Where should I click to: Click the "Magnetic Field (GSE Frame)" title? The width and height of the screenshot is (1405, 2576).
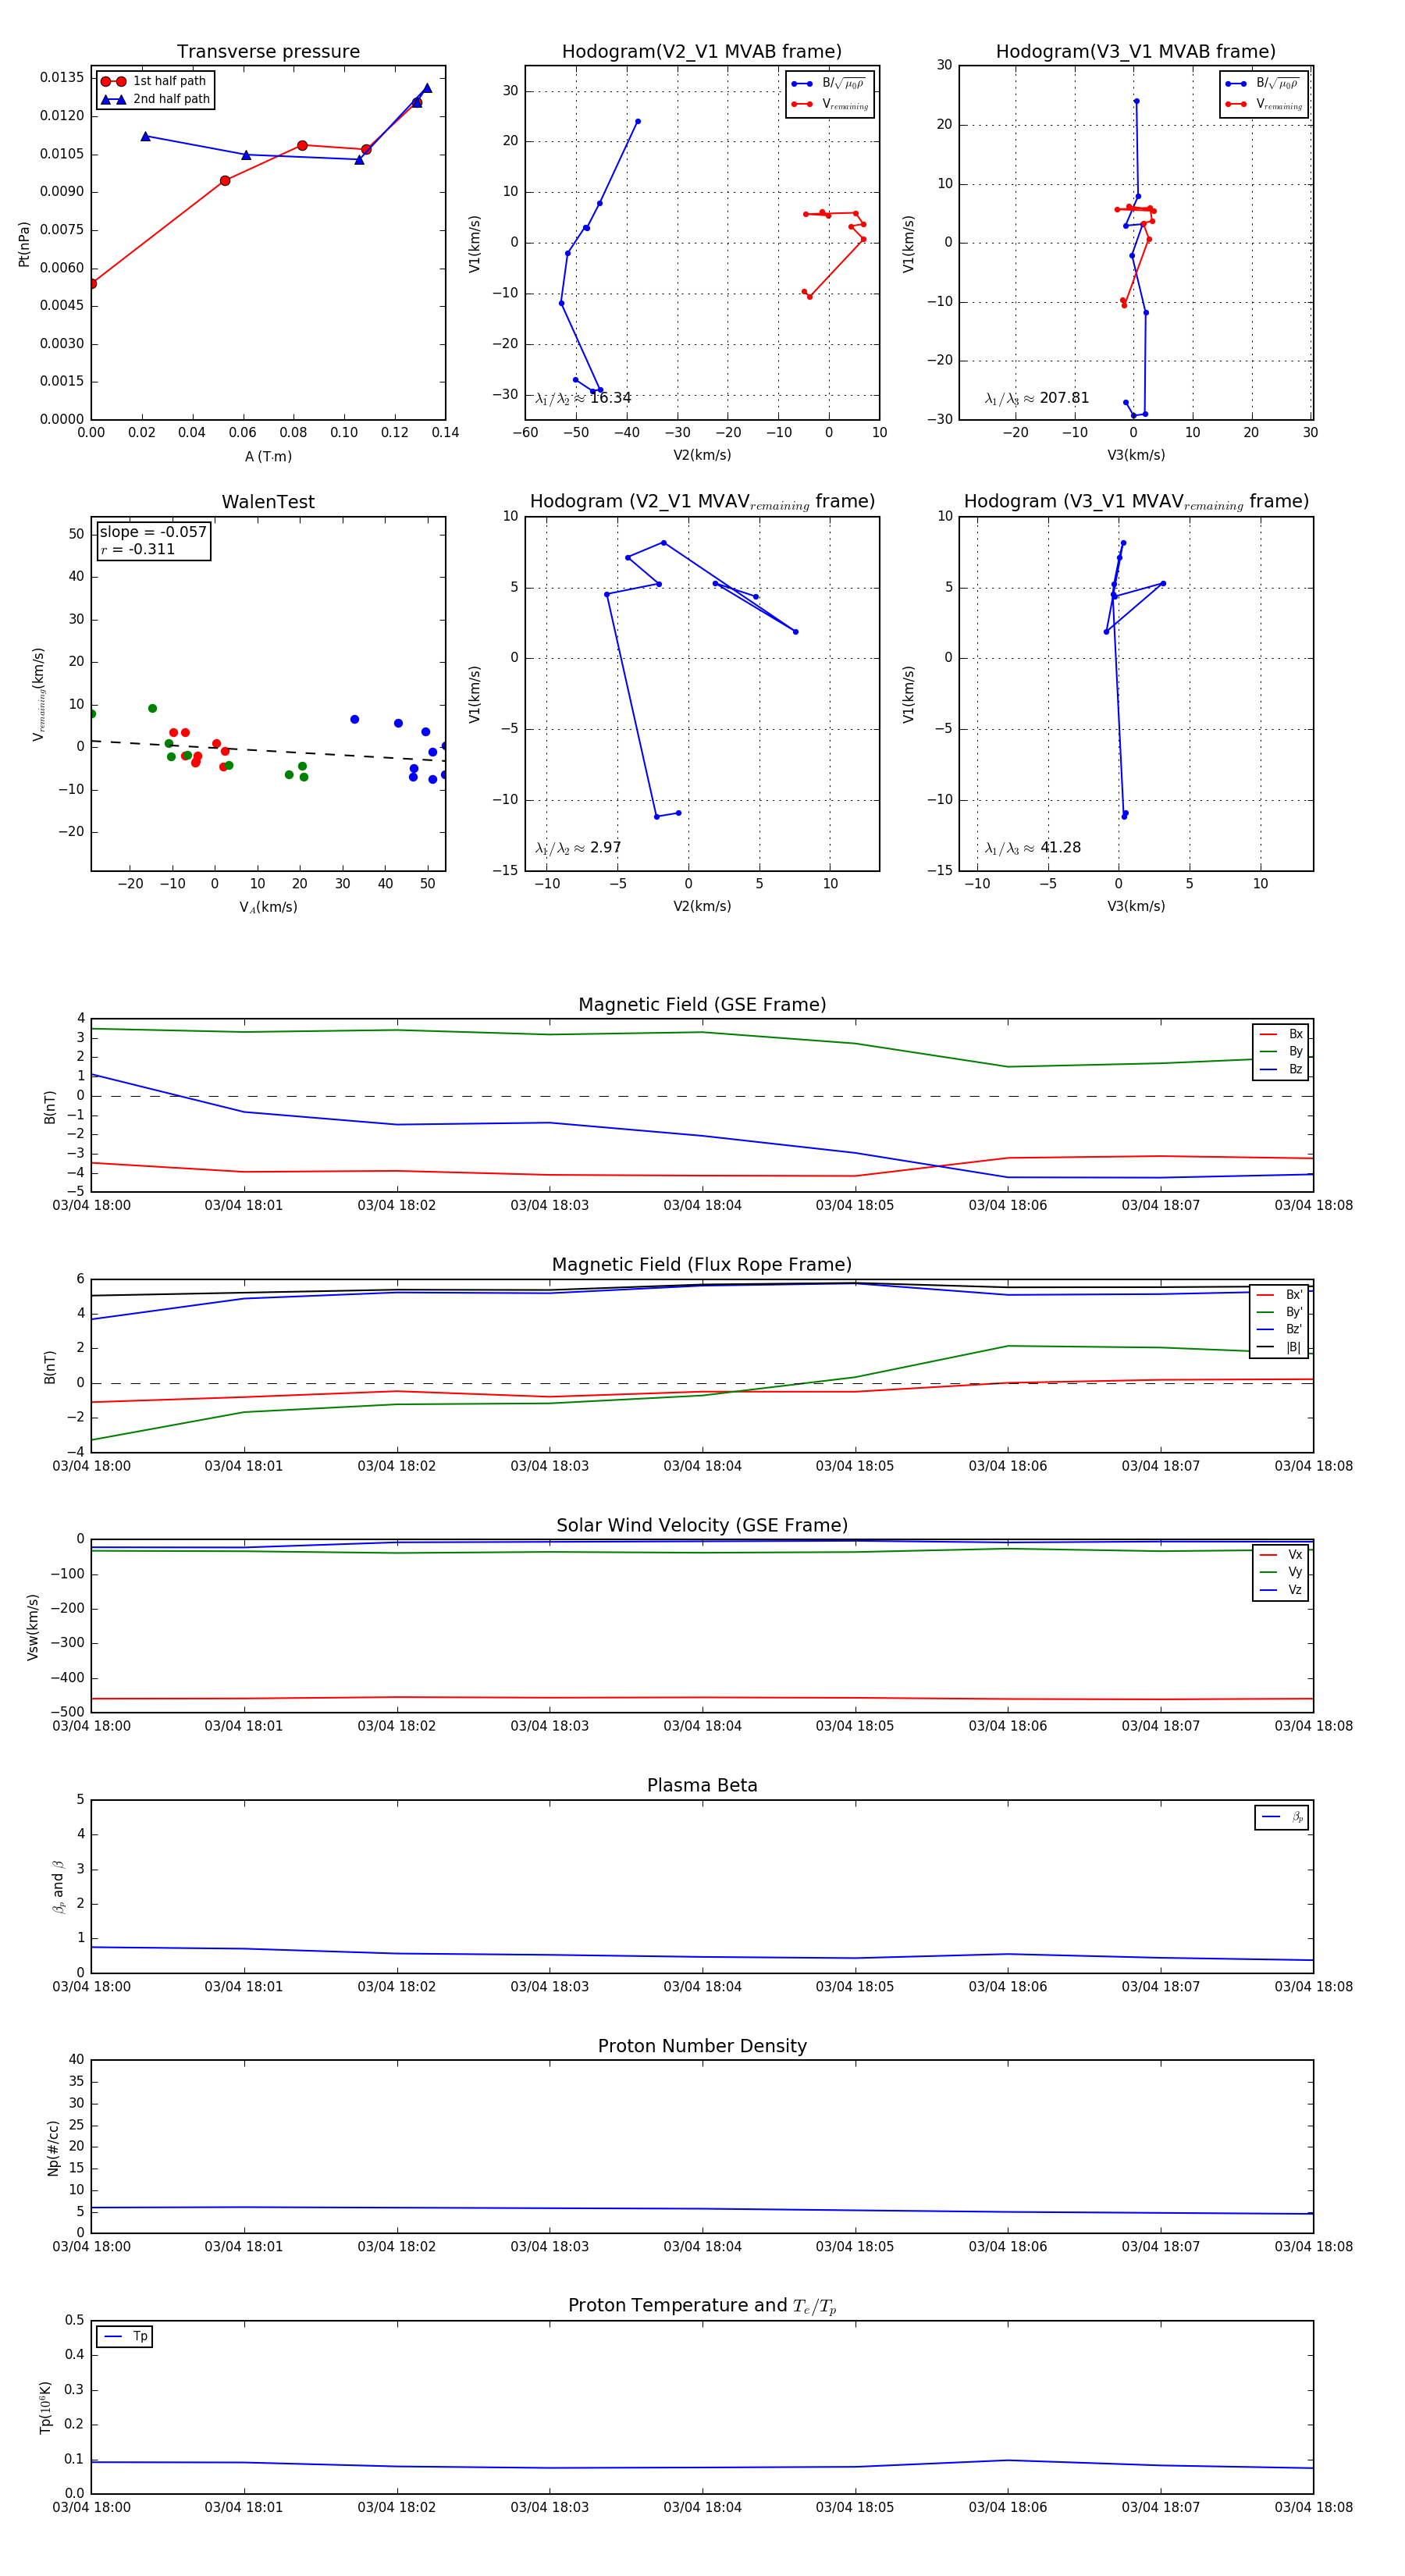tap(702, 1005)
